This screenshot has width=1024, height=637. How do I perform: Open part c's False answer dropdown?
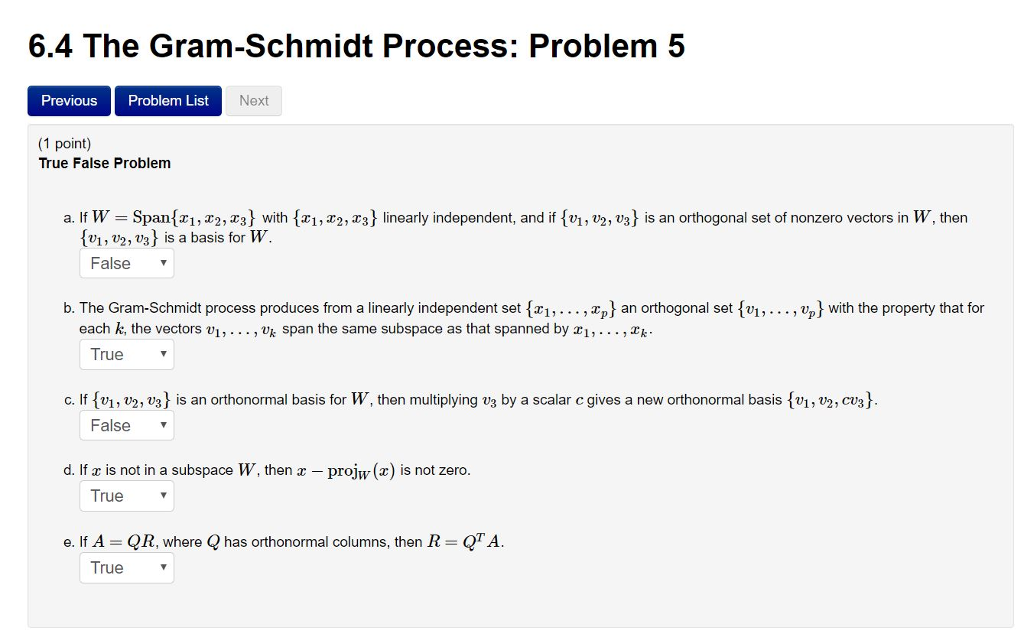126,425
